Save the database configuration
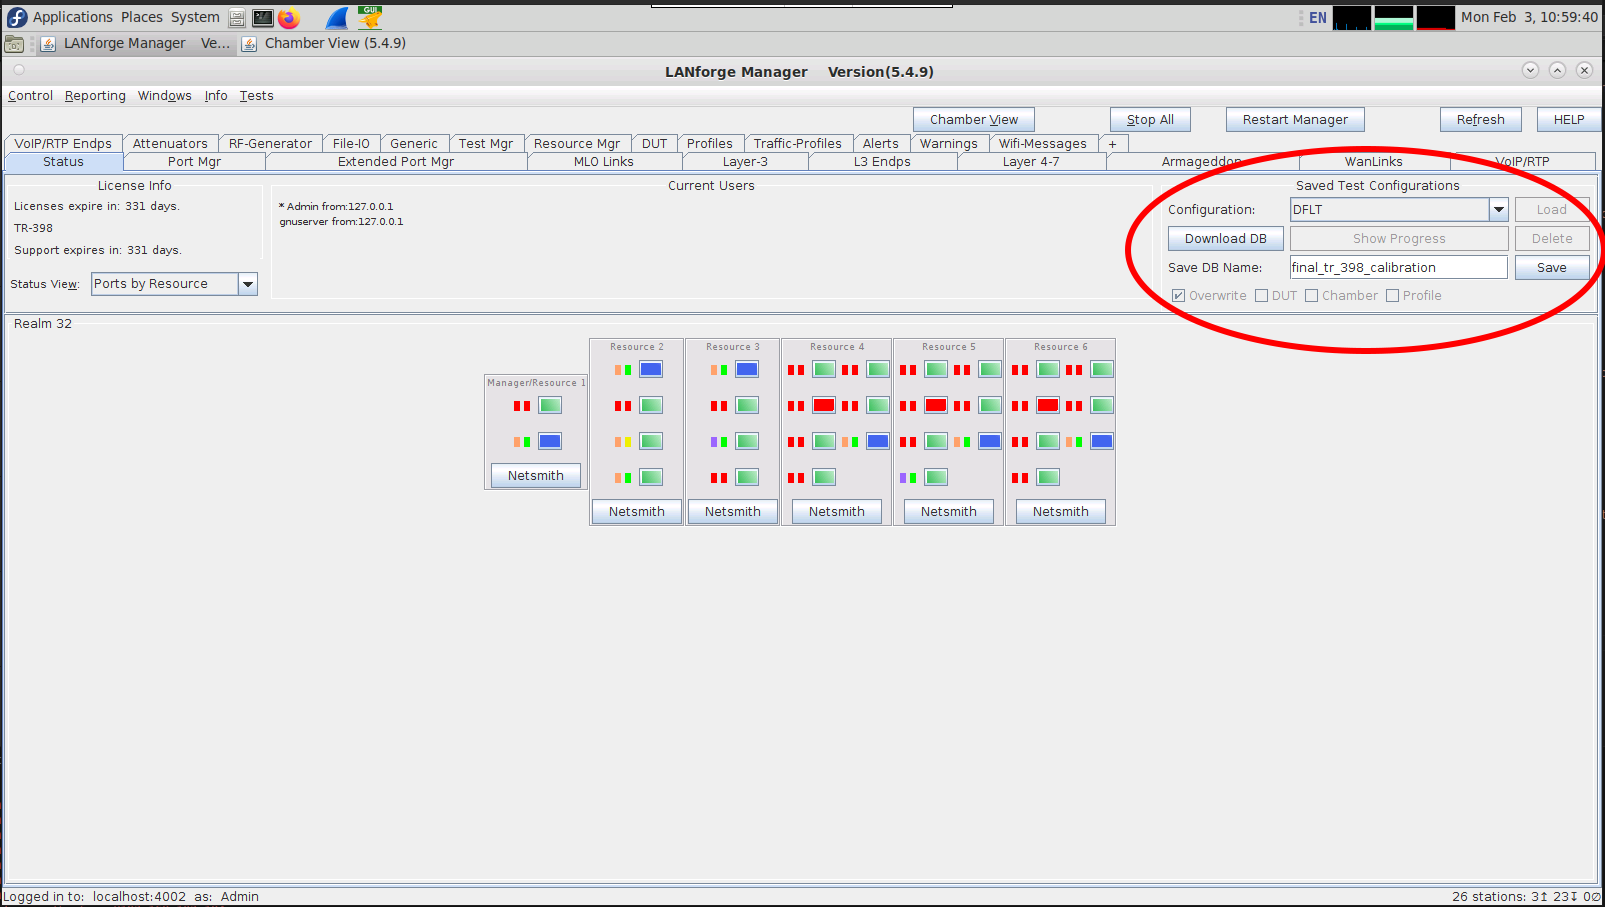 tap(1551, 268)
